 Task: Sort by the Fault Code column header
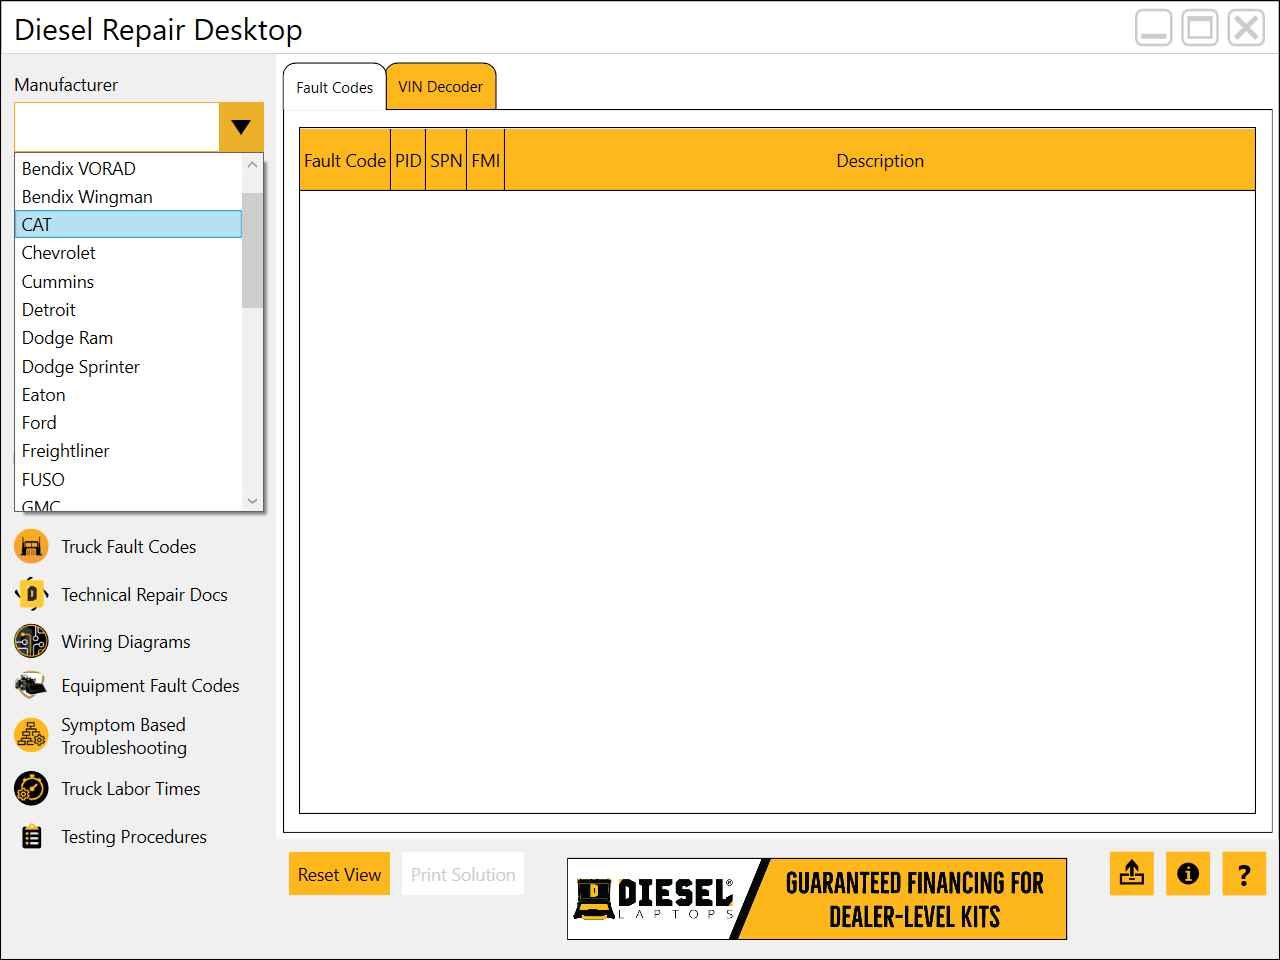(x=345, y=160)
